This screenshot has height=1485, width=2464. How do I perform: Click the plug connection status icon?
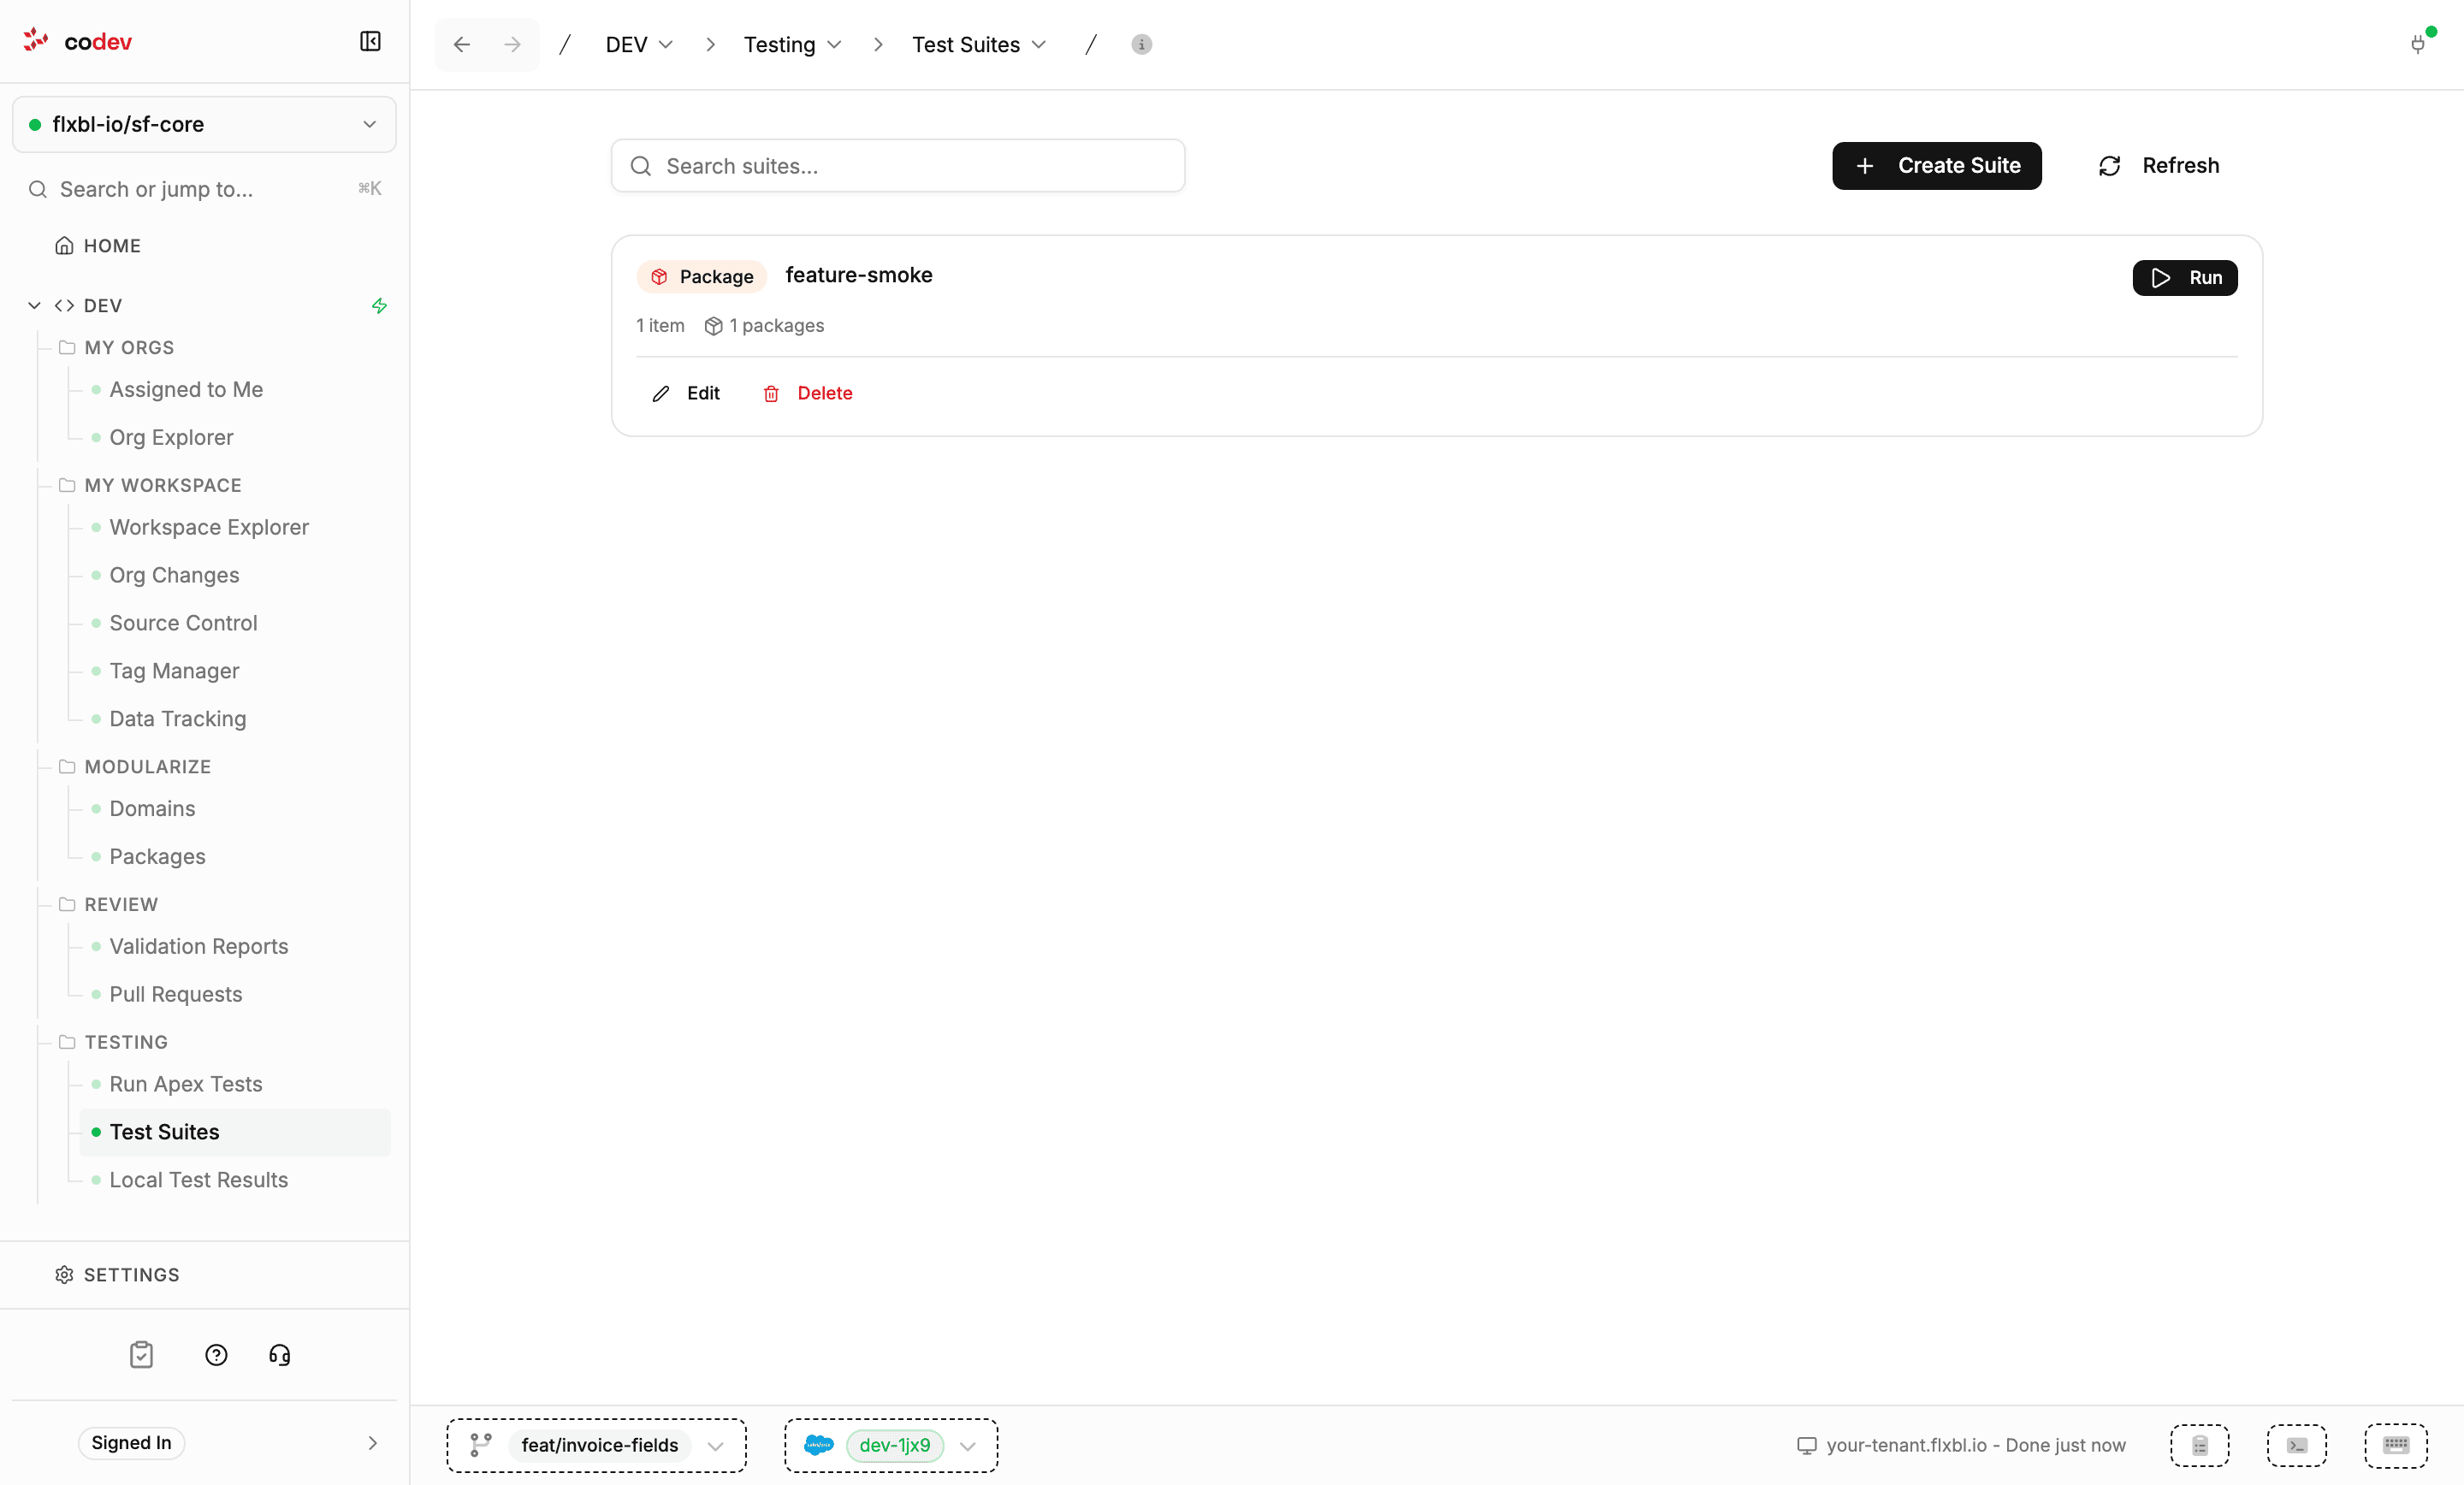[2418, 44]
